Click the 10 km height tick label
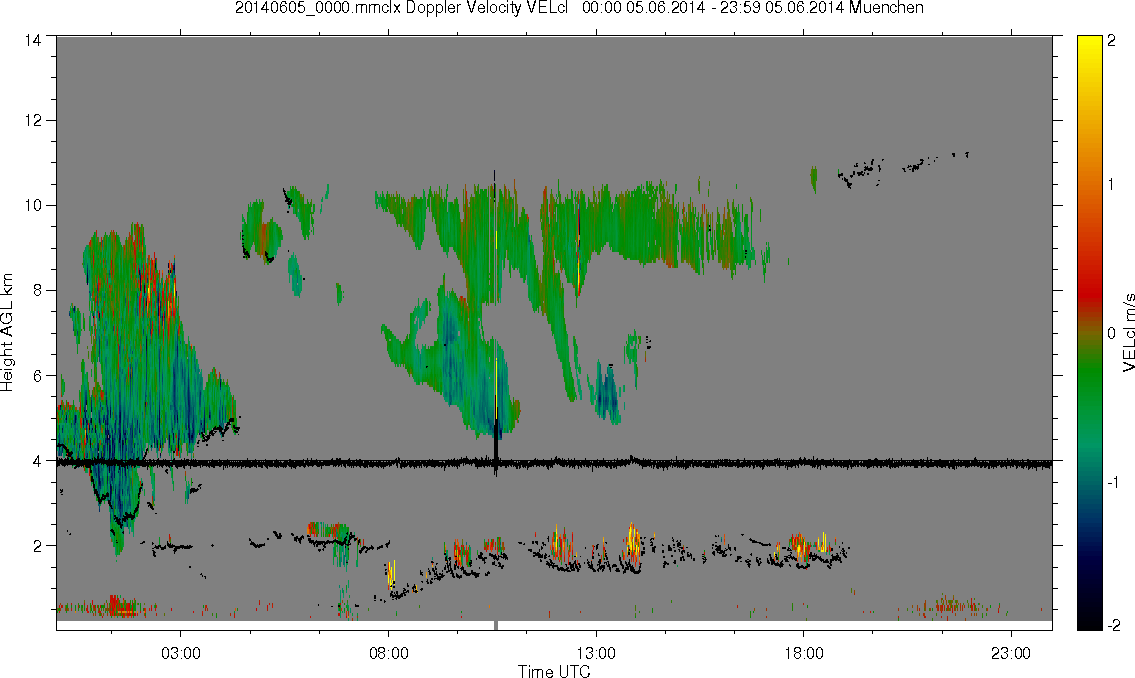Screen dimensions: 1135x678 [x=33, y=205]
